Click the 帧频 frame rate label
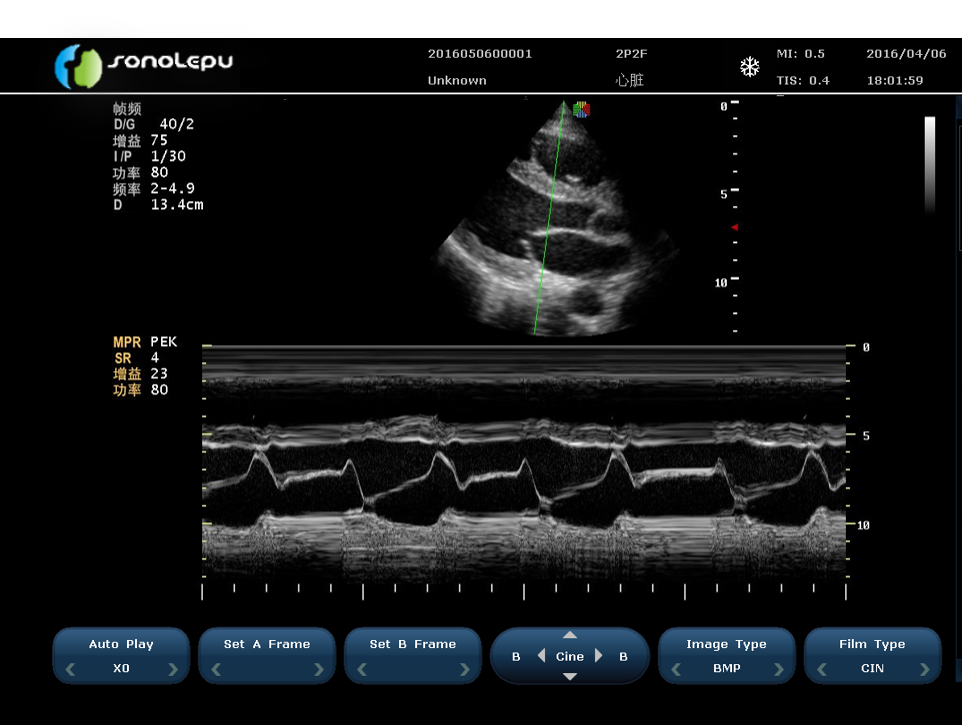This screenshot has width=962, height=725. [127, 109]
